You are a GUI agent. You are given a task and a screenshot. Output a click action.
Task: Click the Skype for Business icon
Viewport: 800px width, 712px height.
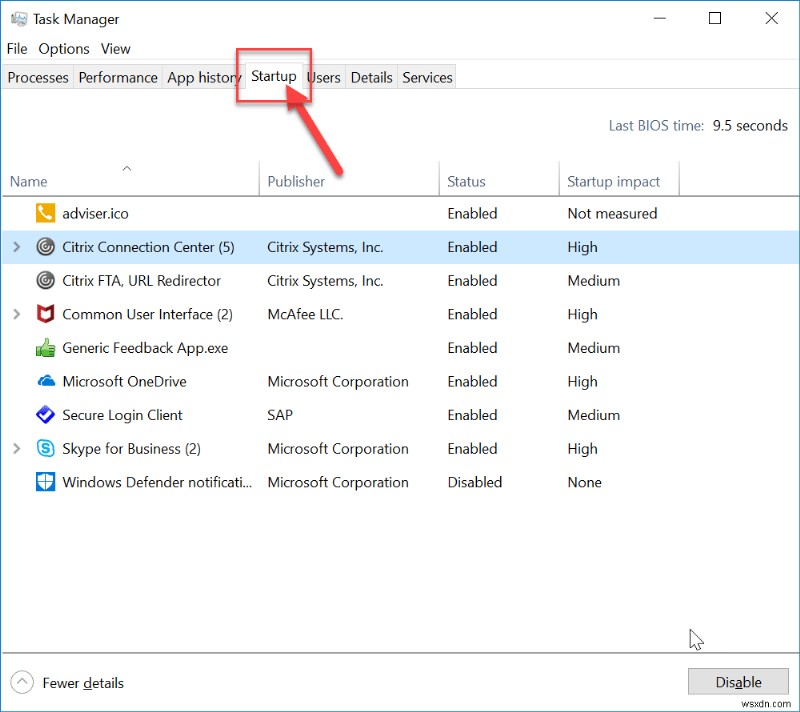44,449
